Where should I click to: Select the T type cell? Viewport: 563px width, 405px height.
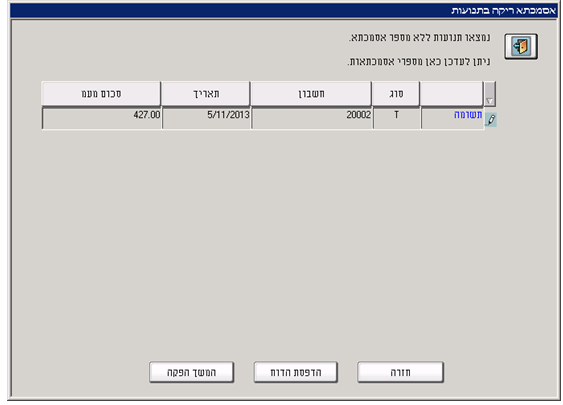396,118
